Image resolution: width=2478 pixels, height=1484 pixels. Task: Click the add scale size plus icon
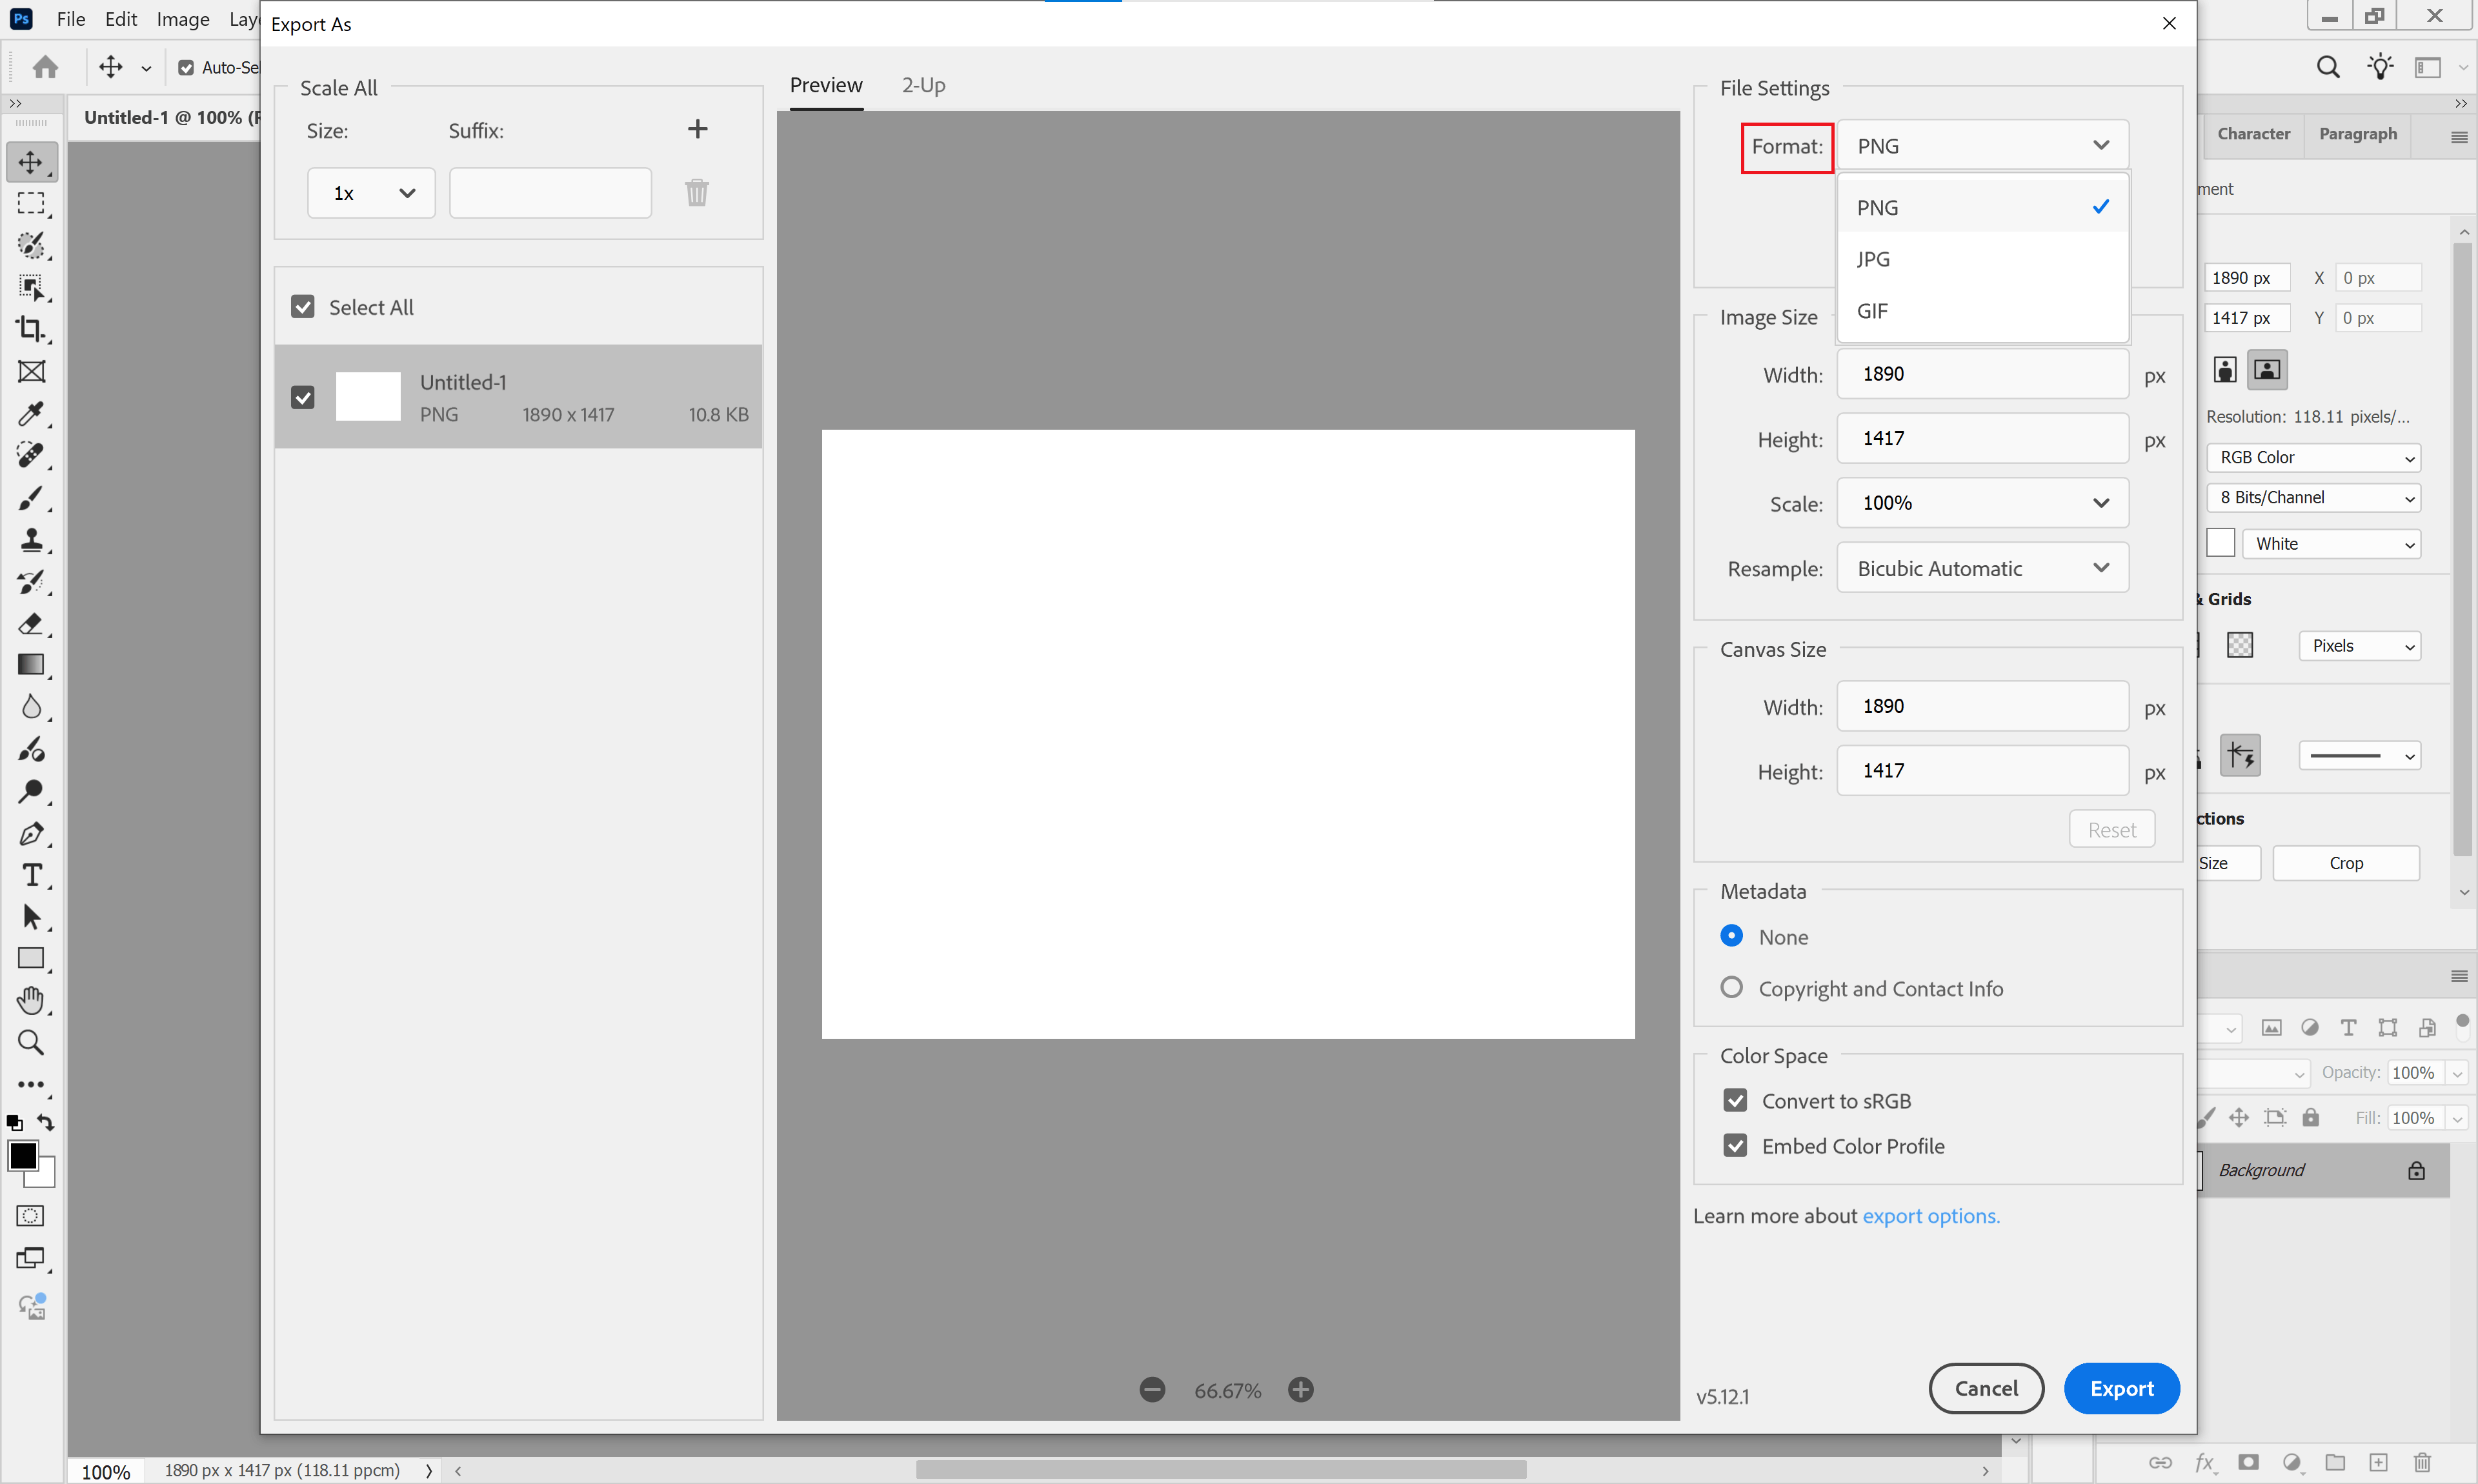[698, 129]
